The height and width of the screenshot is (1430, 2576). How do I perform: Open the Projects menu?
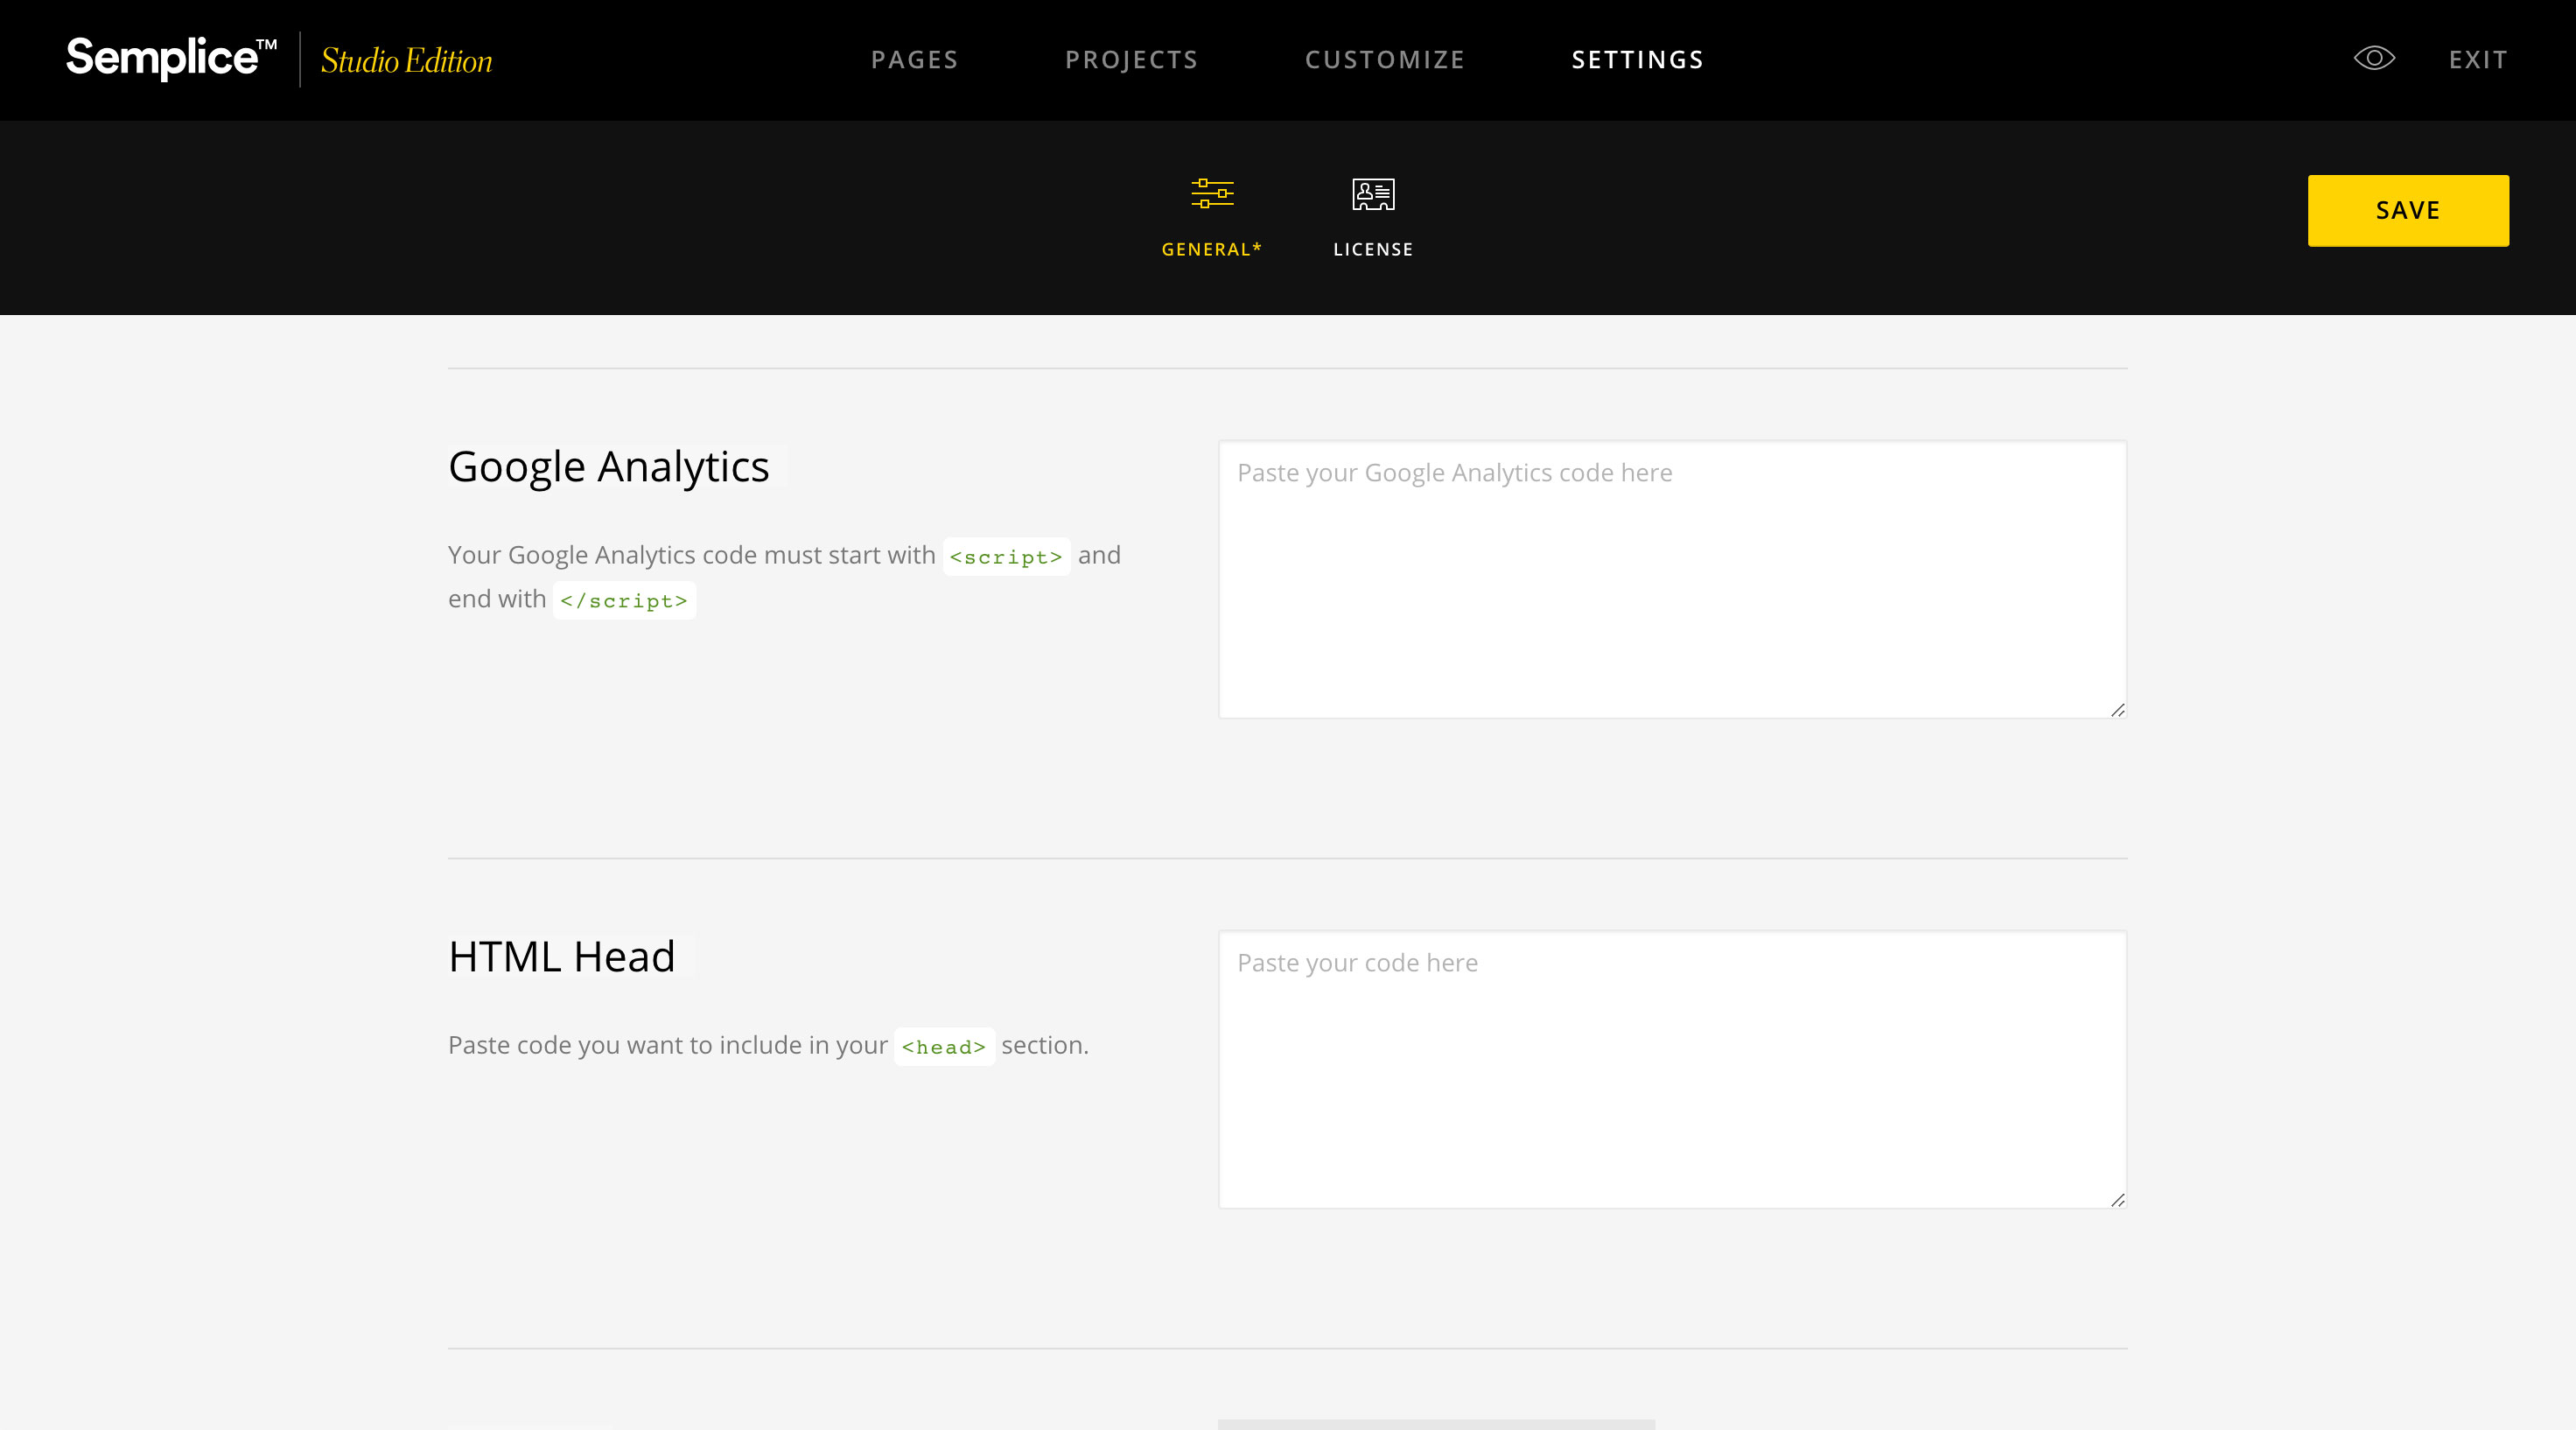pyautogui.click(x=1131, y=60)
